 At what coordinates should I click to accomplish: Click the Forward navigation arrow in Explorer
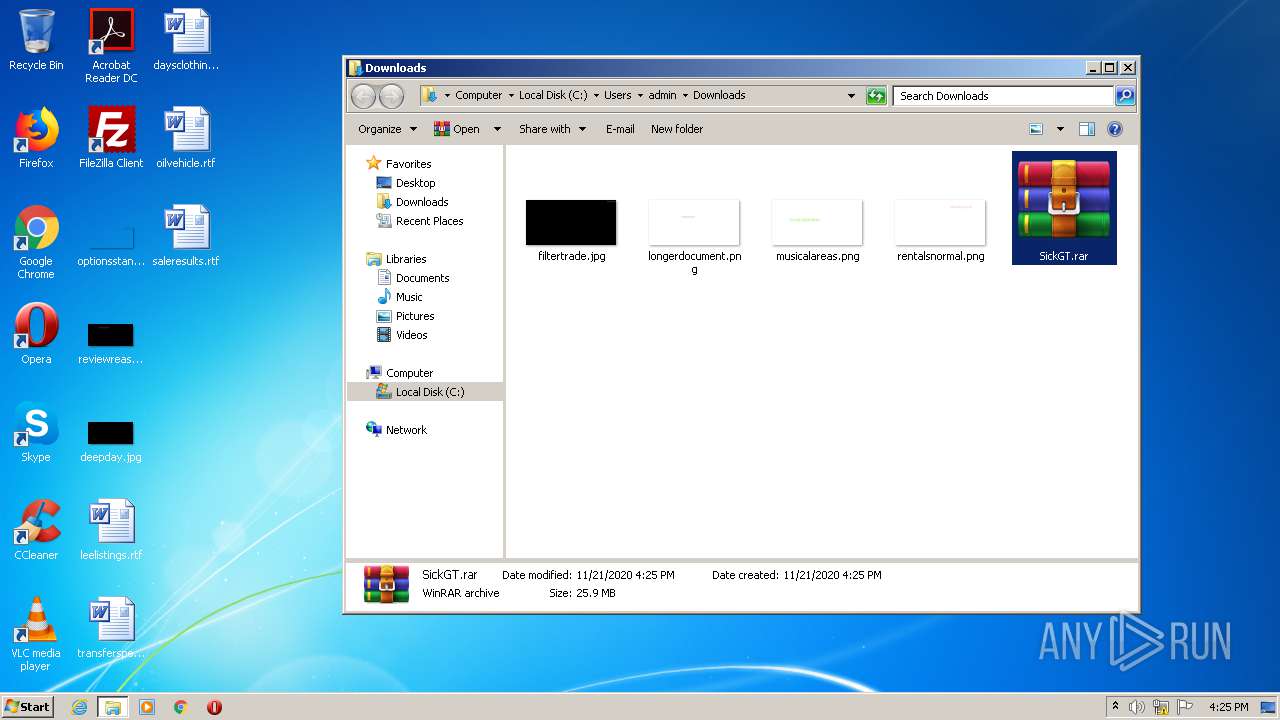(391, 96)
